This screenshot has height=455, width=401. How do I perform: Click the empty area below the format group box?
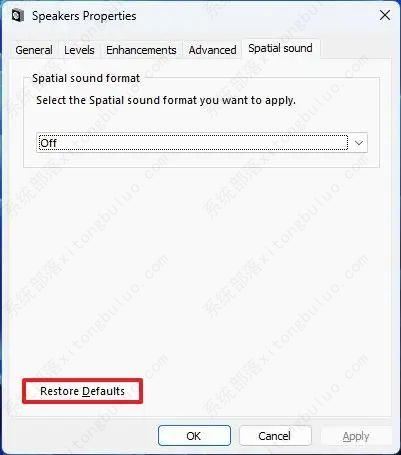[201, 267]
